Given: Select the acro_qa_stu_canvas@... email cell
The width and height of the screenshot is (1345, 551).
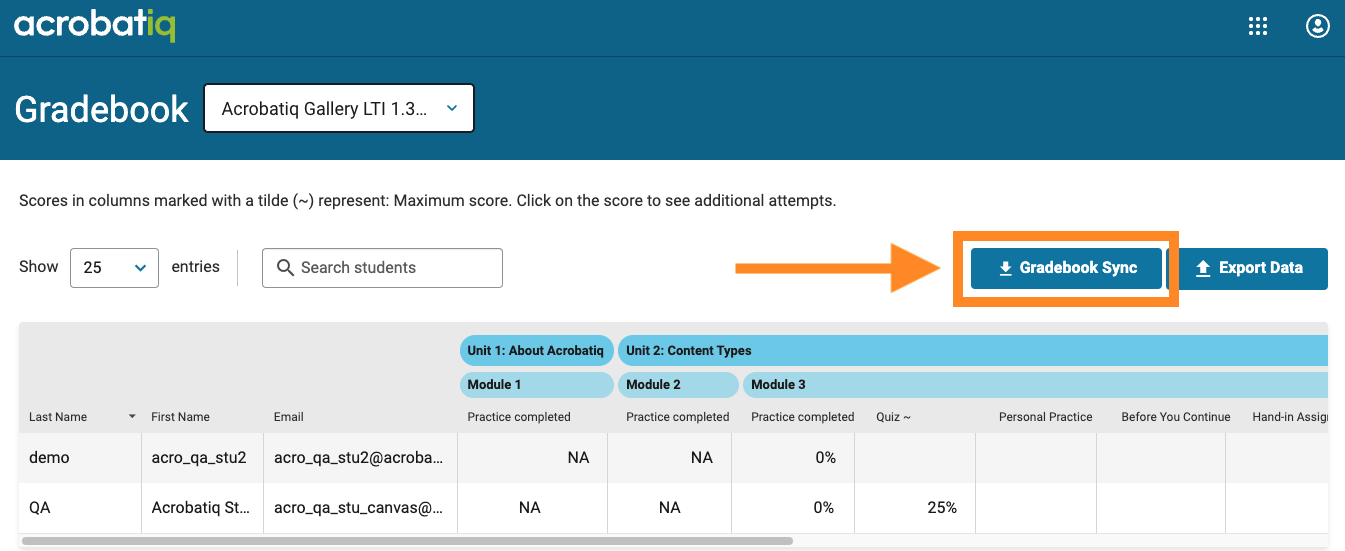Looking at the screenshot, I should (x=360, y=508).
